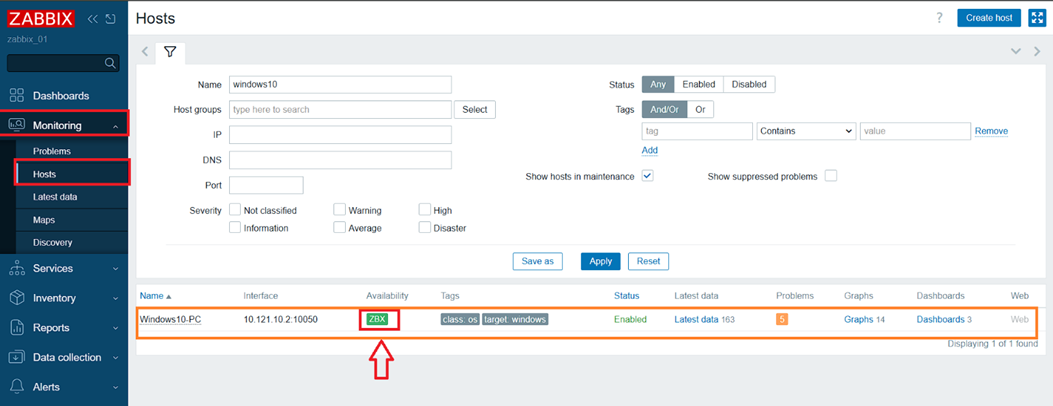Expand the Inventory menu section
The height and width of the screenshot is (406, 1053).
pos(116,298)
